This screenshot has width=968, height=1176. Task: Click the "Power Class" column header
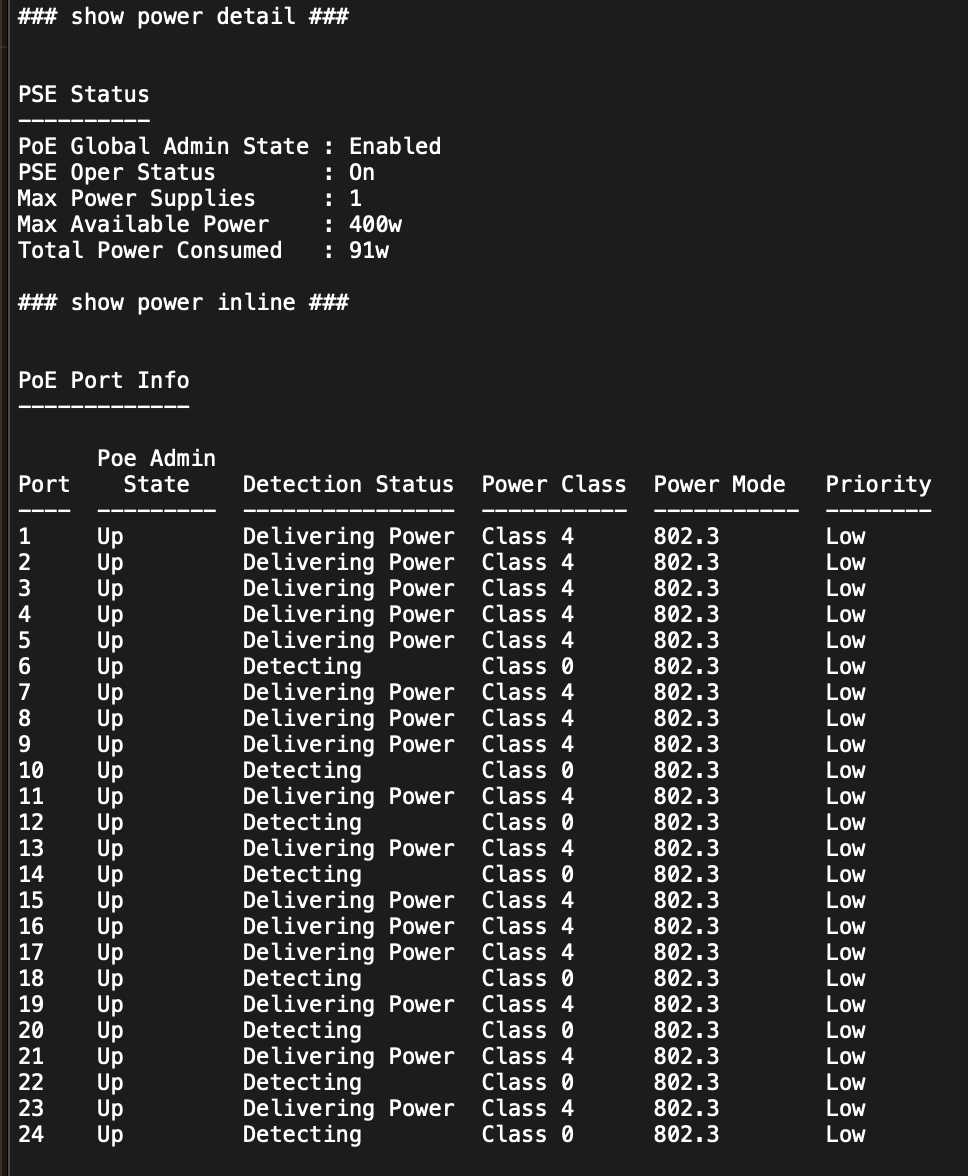pos(553,484)
